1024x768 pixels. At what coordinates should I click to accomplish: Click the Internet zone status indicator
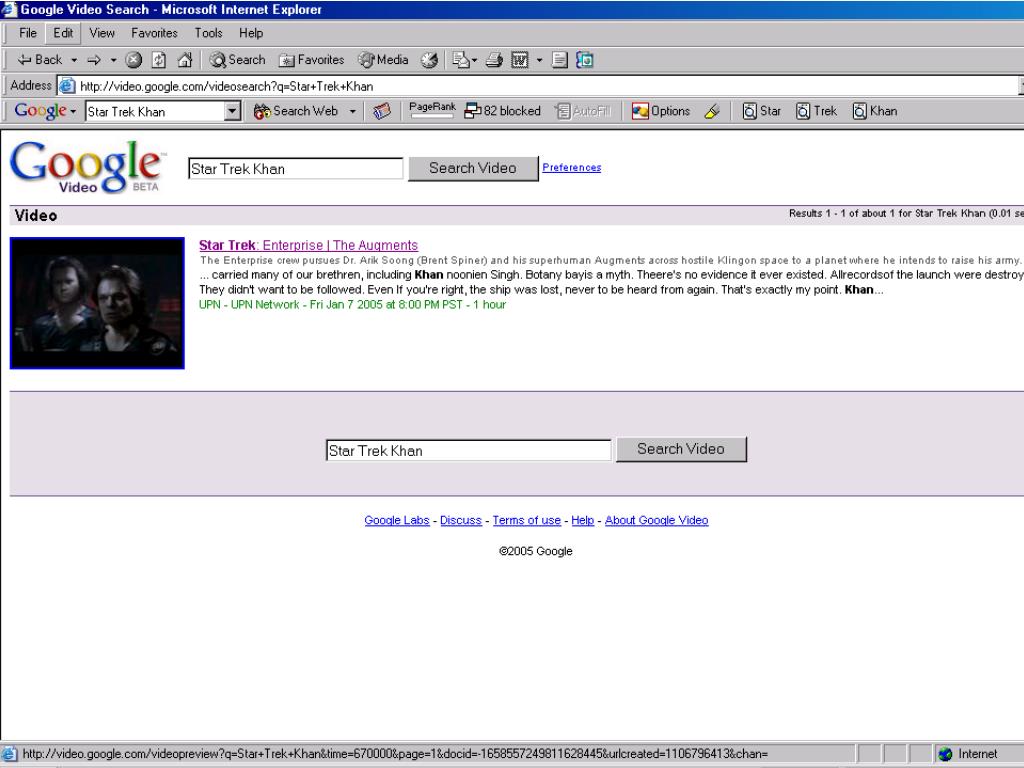coord(968,754)
